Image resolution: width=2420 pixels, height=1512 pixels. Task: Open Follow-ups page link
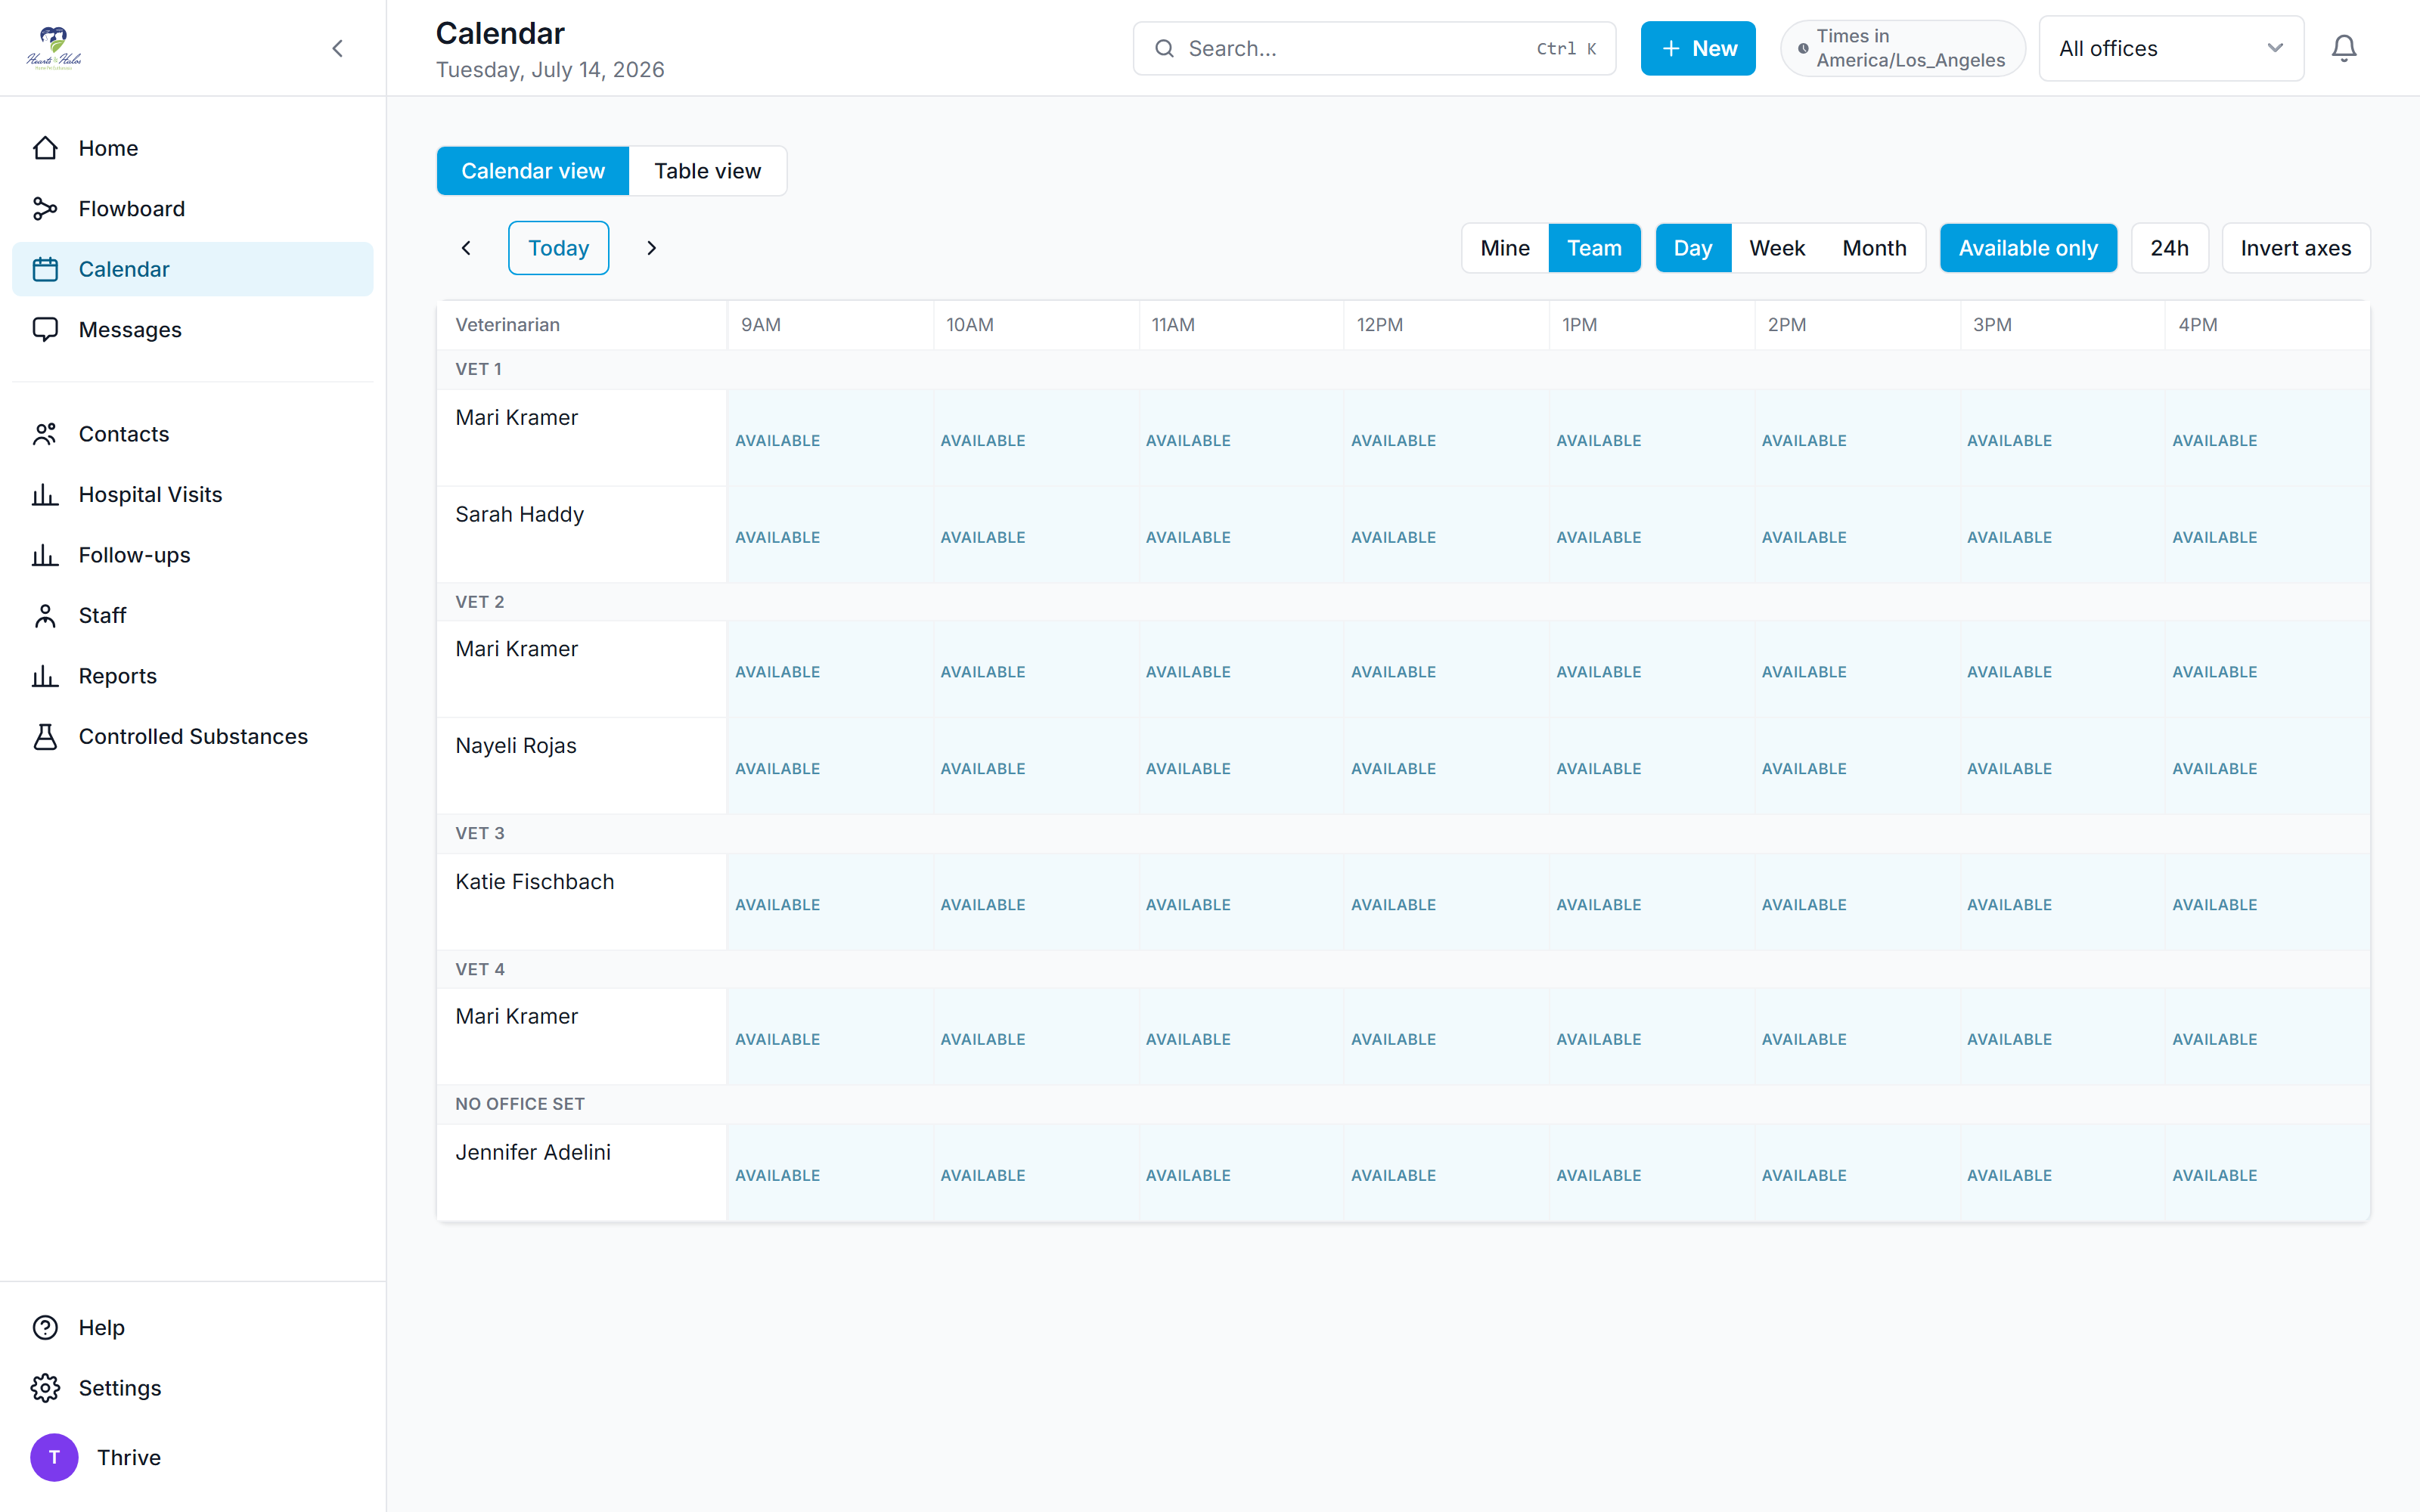[192, 555]
